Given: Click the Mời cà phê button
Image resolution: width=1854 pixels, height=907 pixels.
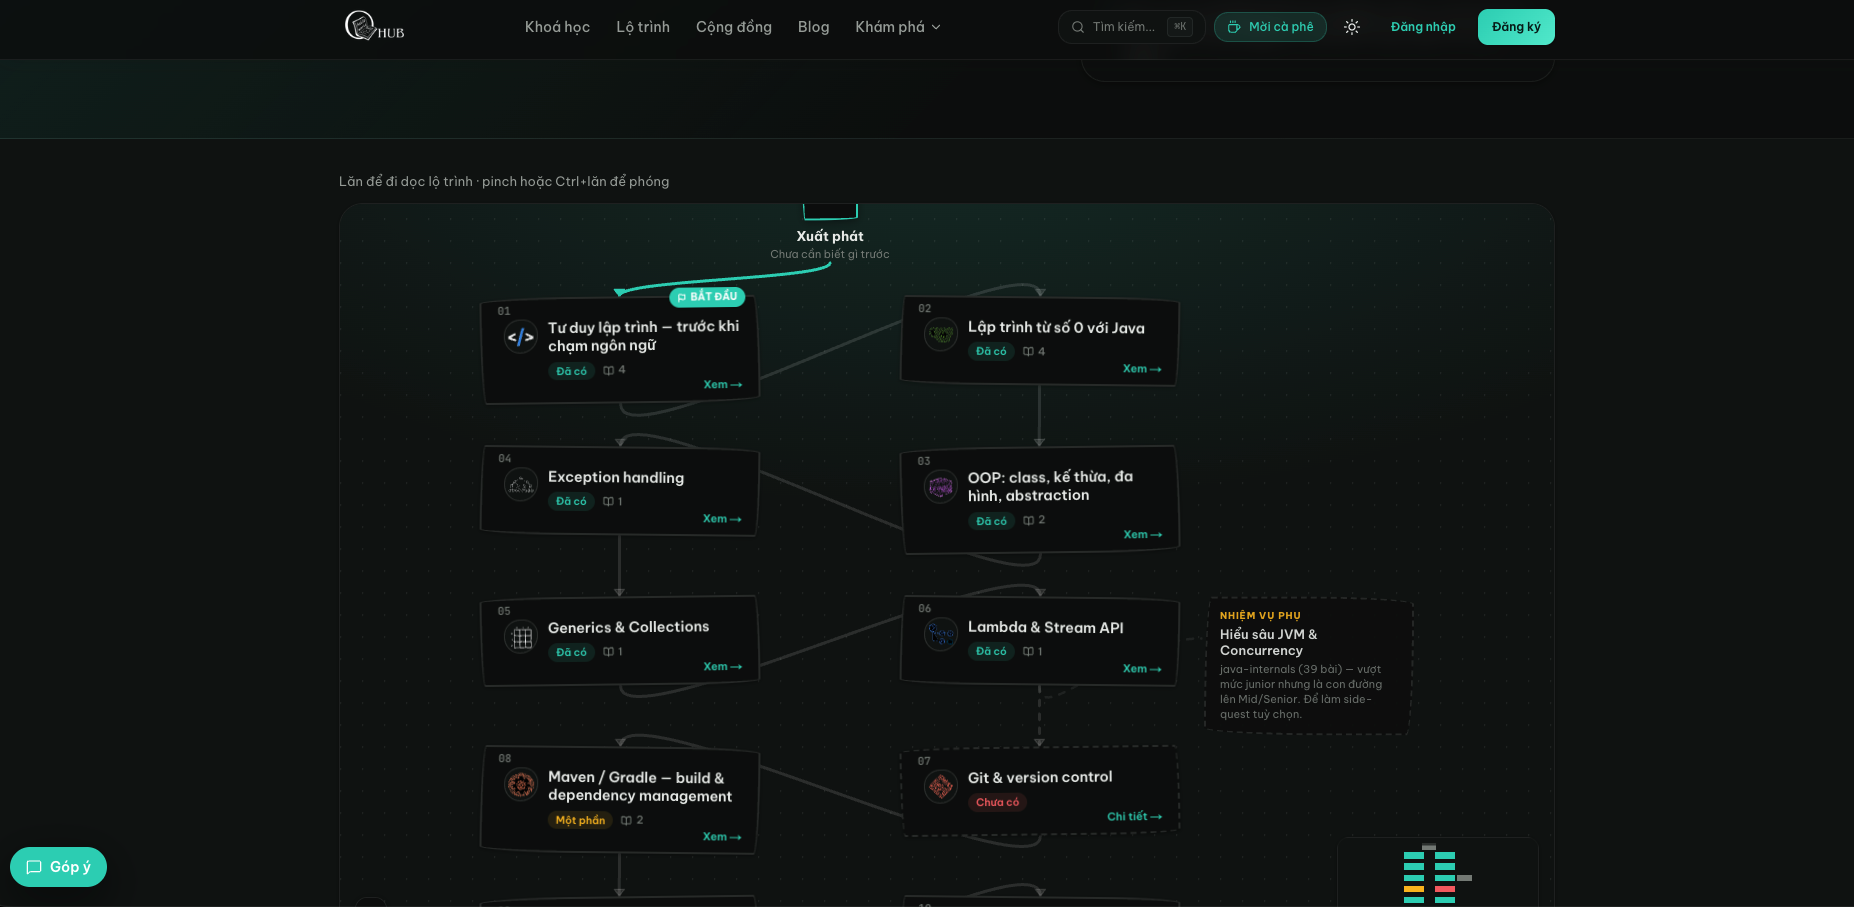Looking at the screenshot, I should coord(1270,27).
